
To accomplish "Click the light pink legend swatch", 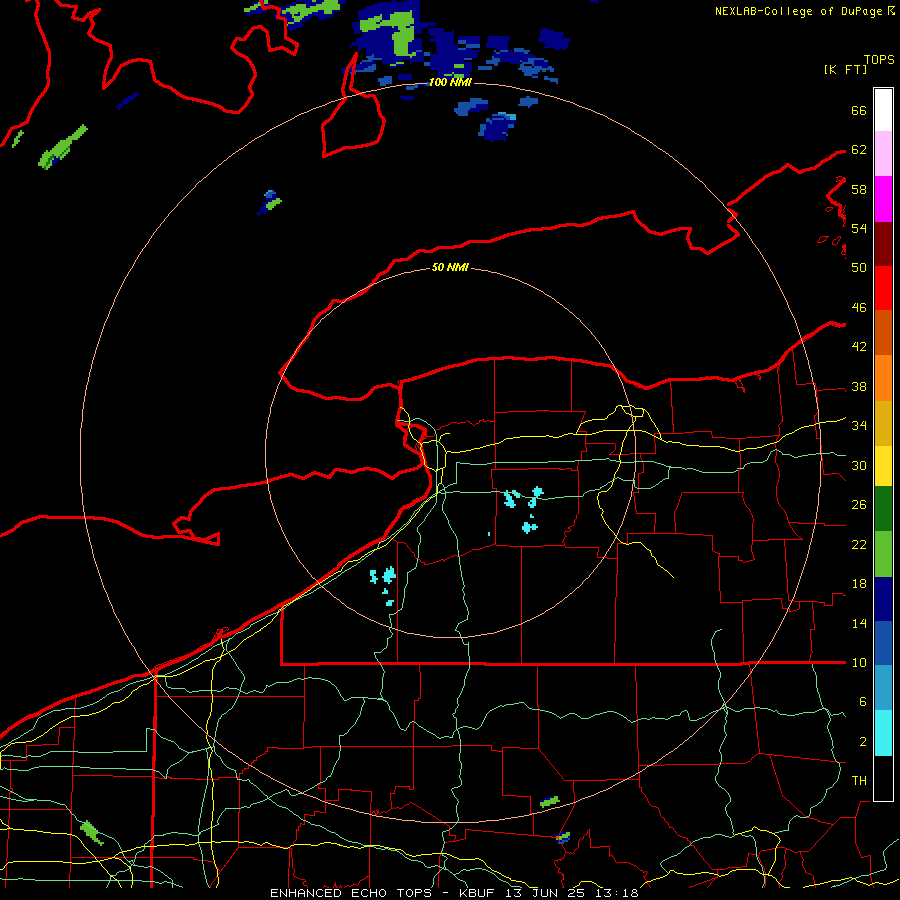I will pos(883,154).
